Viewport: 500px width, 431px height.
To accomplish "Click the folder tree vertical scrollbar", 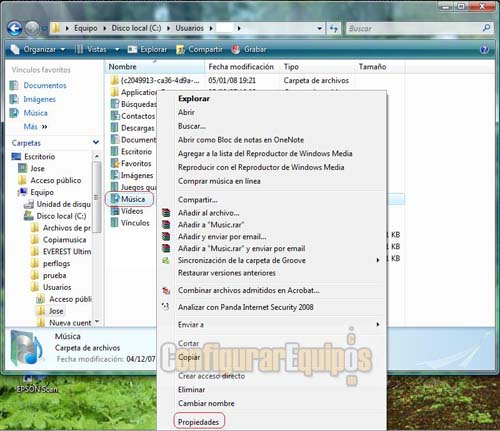I will (x=96, y=197).
